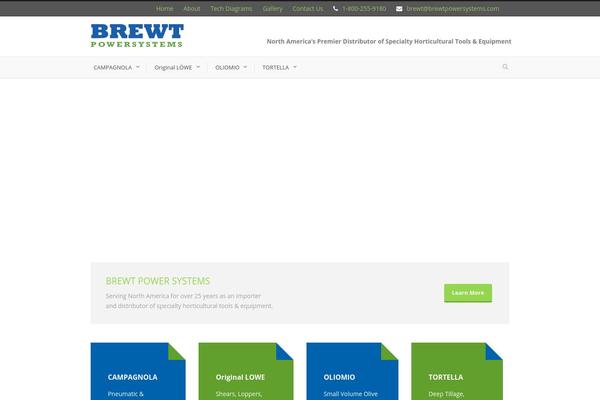
Task: Open the OLIOMIO menu item
Action: (x=227, y=67)
